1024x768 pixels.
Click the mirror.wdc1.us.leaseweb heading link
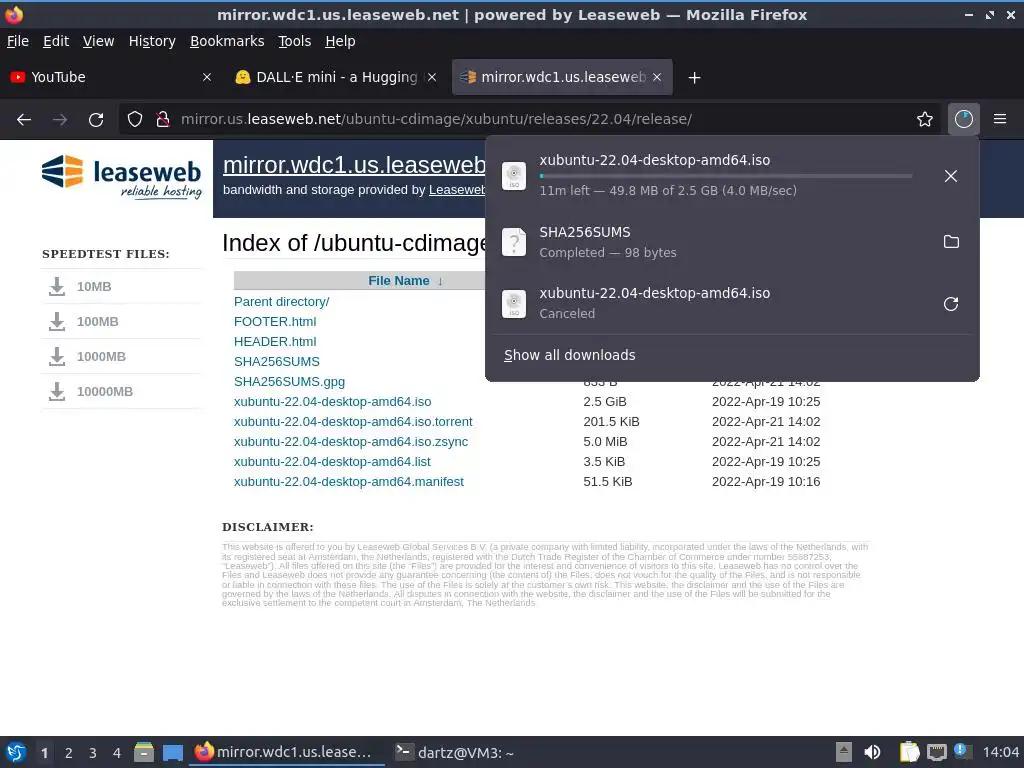tap(354, 165)
